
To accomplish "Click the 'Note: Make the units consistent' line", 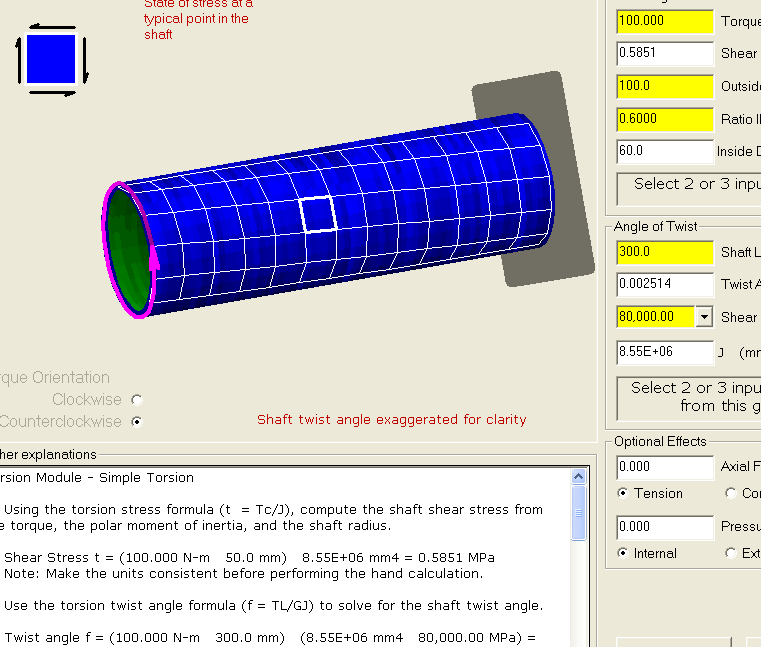I will click(244, 574).
